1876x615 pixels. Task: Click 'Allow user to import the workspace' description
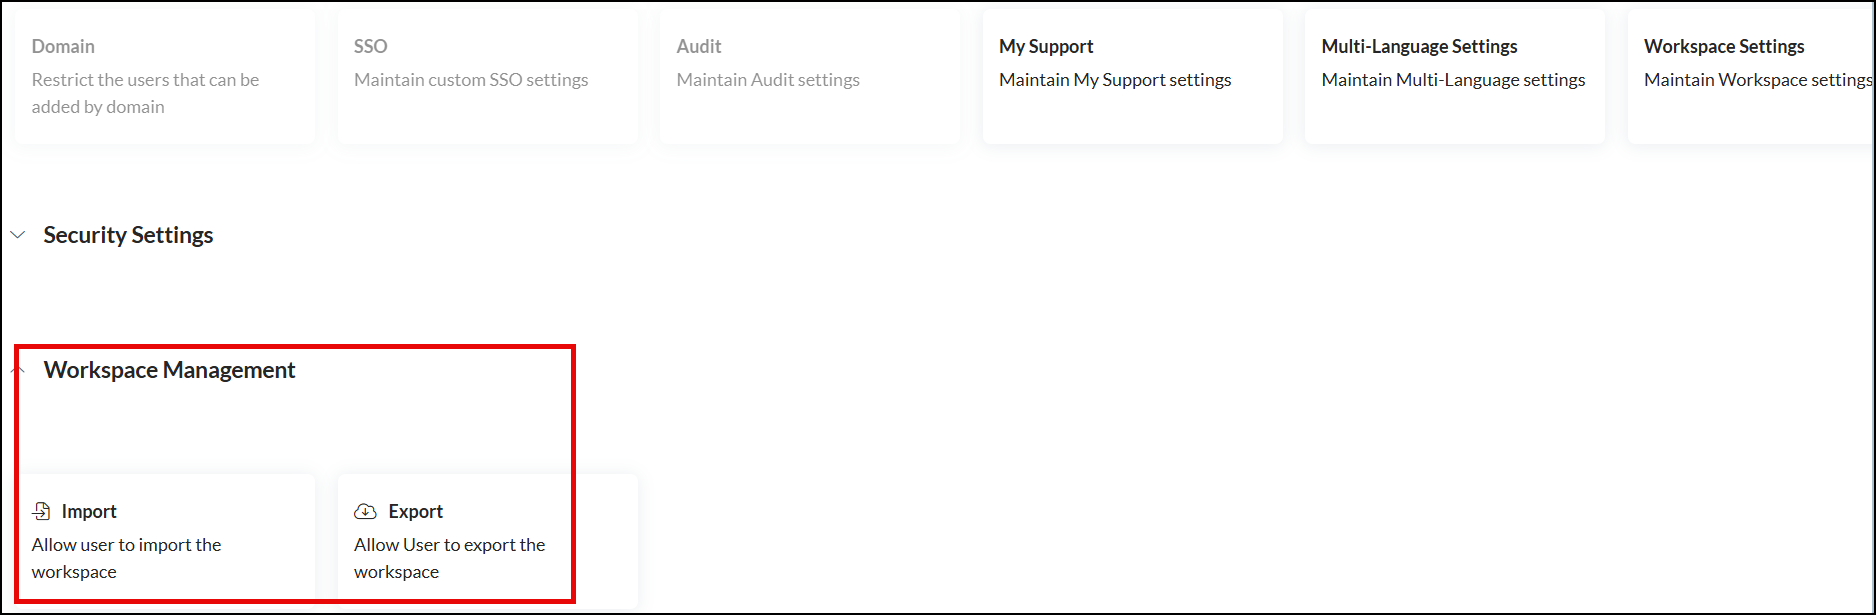coord(126,558)
